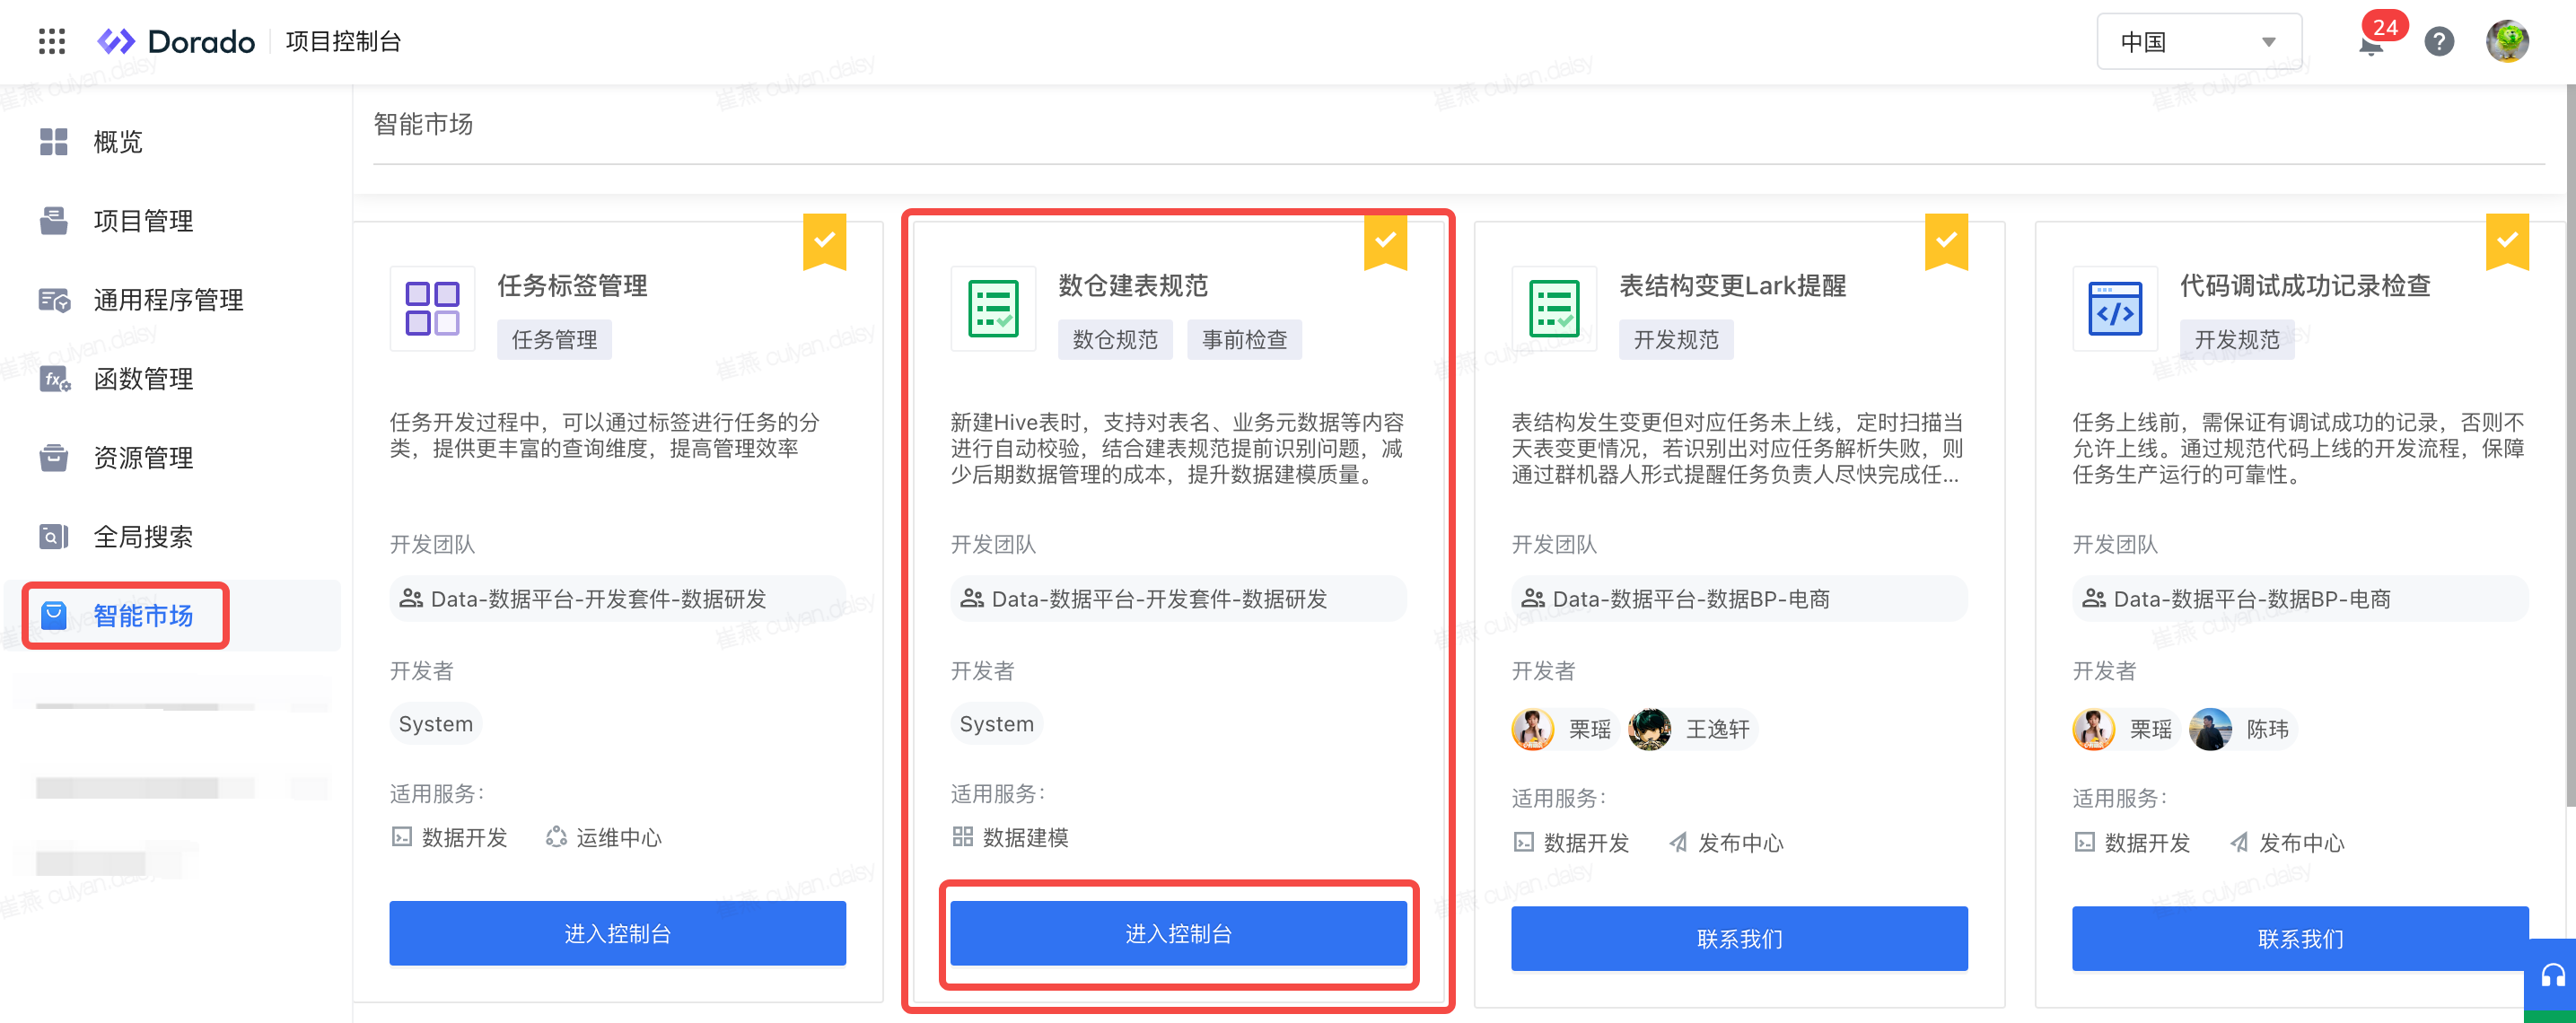This screenshot has height=1023, width=2576.
Task: Click the help question mark icon
Action: [2439, 41]
